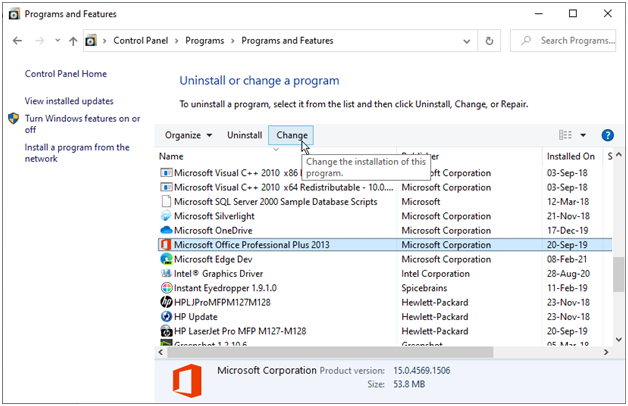Screen dimensions: 628x406
Task: Click the HP Update icon
Action: click(166, 317)
